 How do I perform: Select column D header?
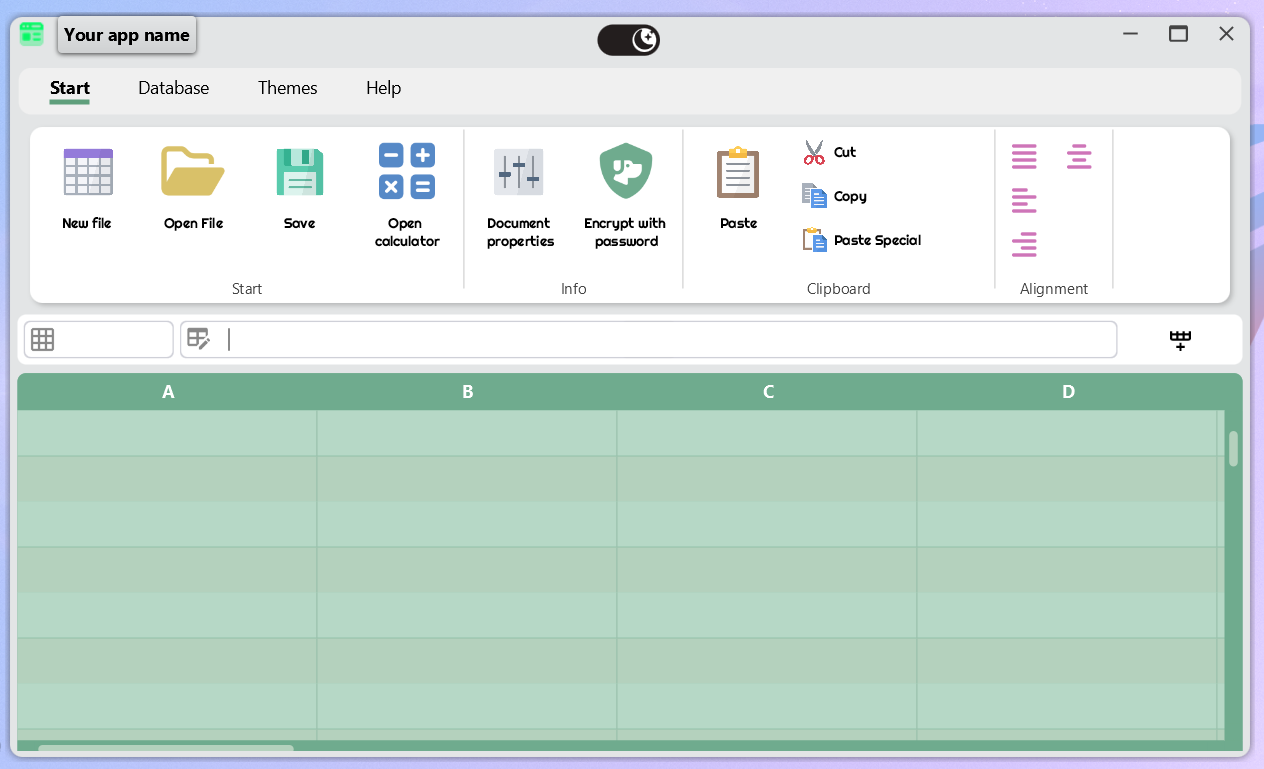click(1068, 392)
